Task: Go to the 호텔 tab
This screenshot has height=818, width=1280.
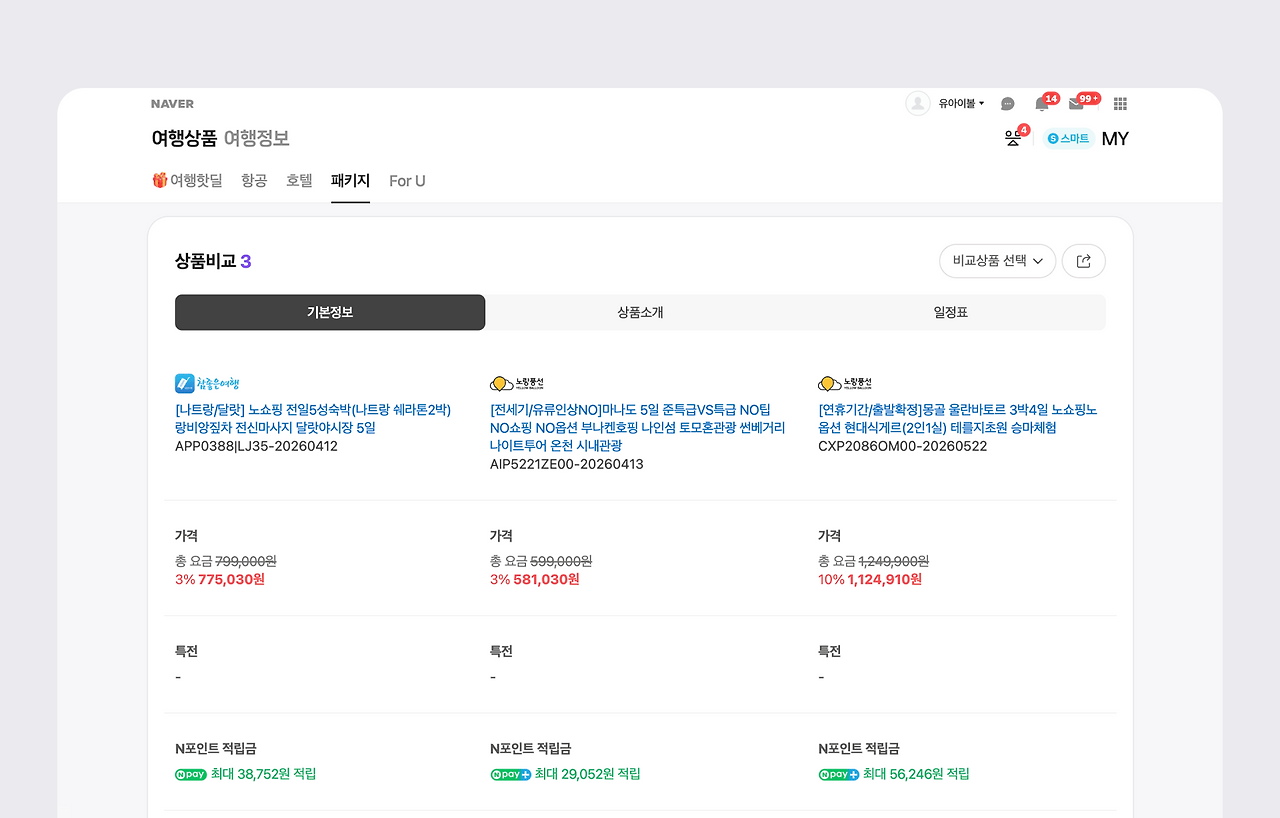Action: point(299,181)
